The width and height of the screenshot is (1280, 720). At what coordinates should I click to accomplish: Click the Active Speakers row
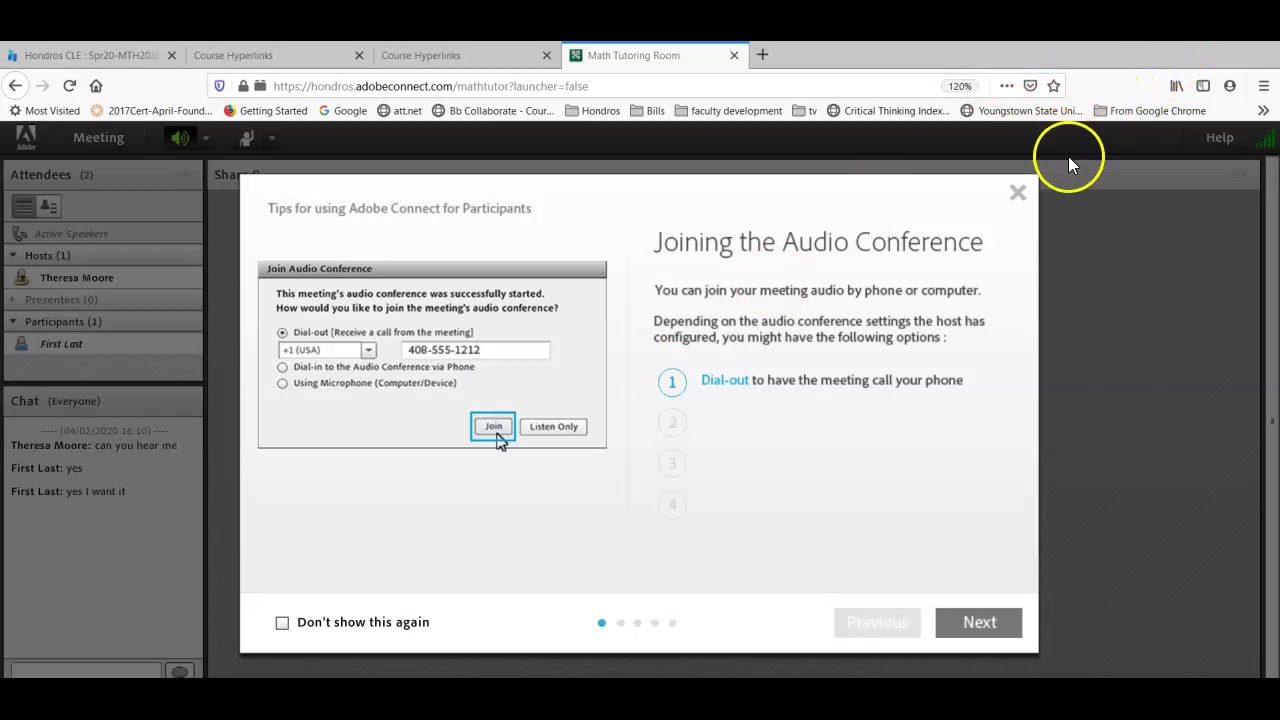(x=102, y=234)
